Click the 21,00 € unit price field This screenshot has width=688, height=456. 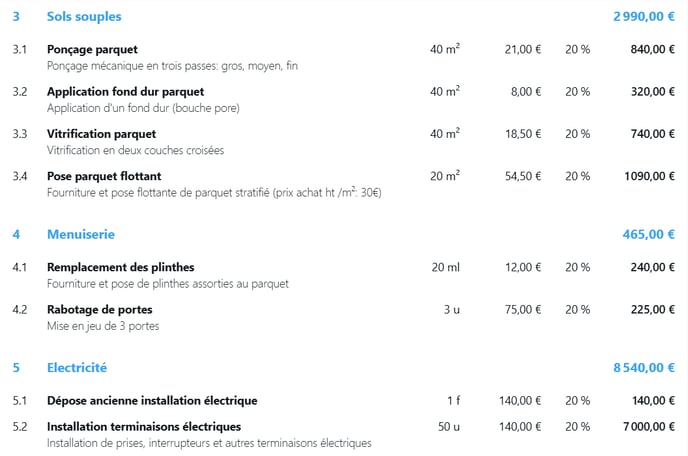pyautogui.click(x=523, y=49)
